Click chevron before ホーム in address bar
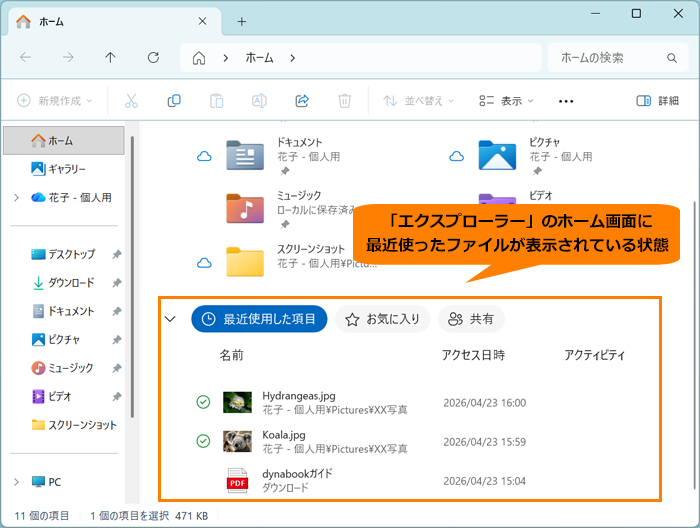This screenshot has height=528, width=700. [x=226, y=58]
